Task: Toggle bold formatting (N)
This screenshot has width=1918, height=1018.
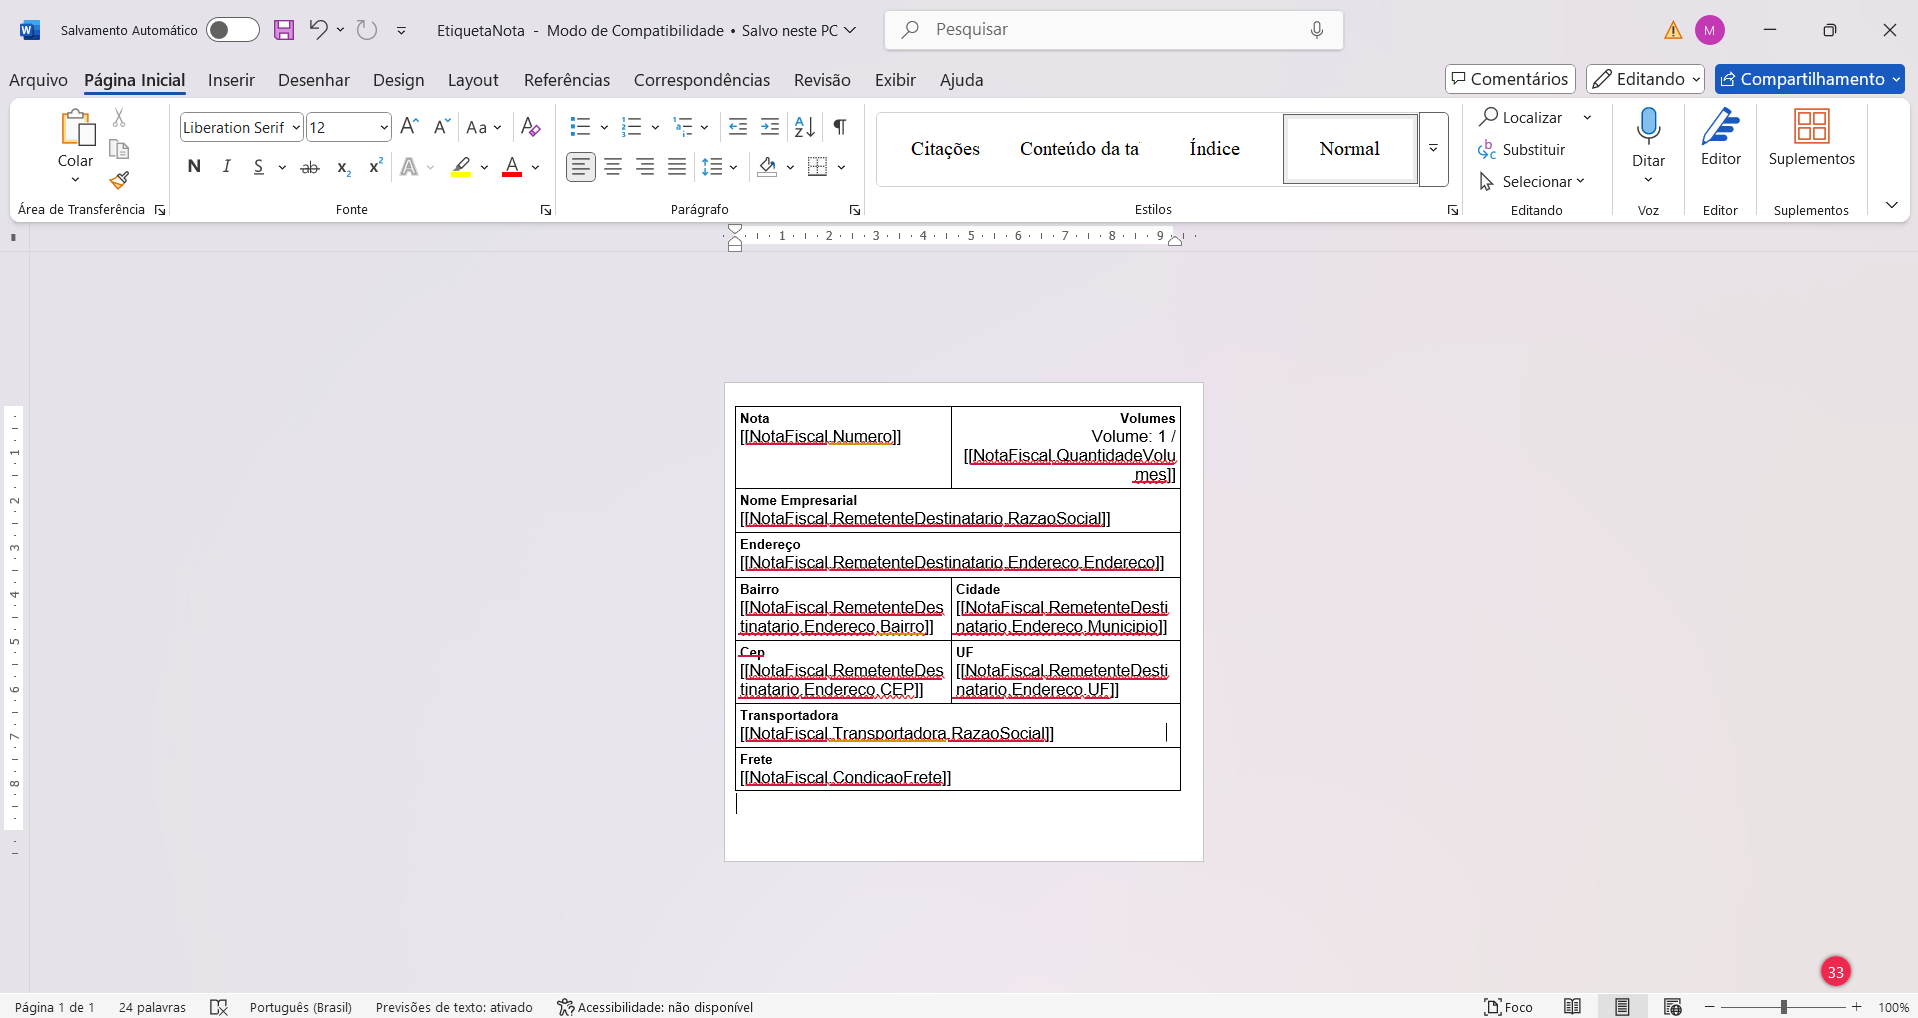Action: (x=194, y=167)
